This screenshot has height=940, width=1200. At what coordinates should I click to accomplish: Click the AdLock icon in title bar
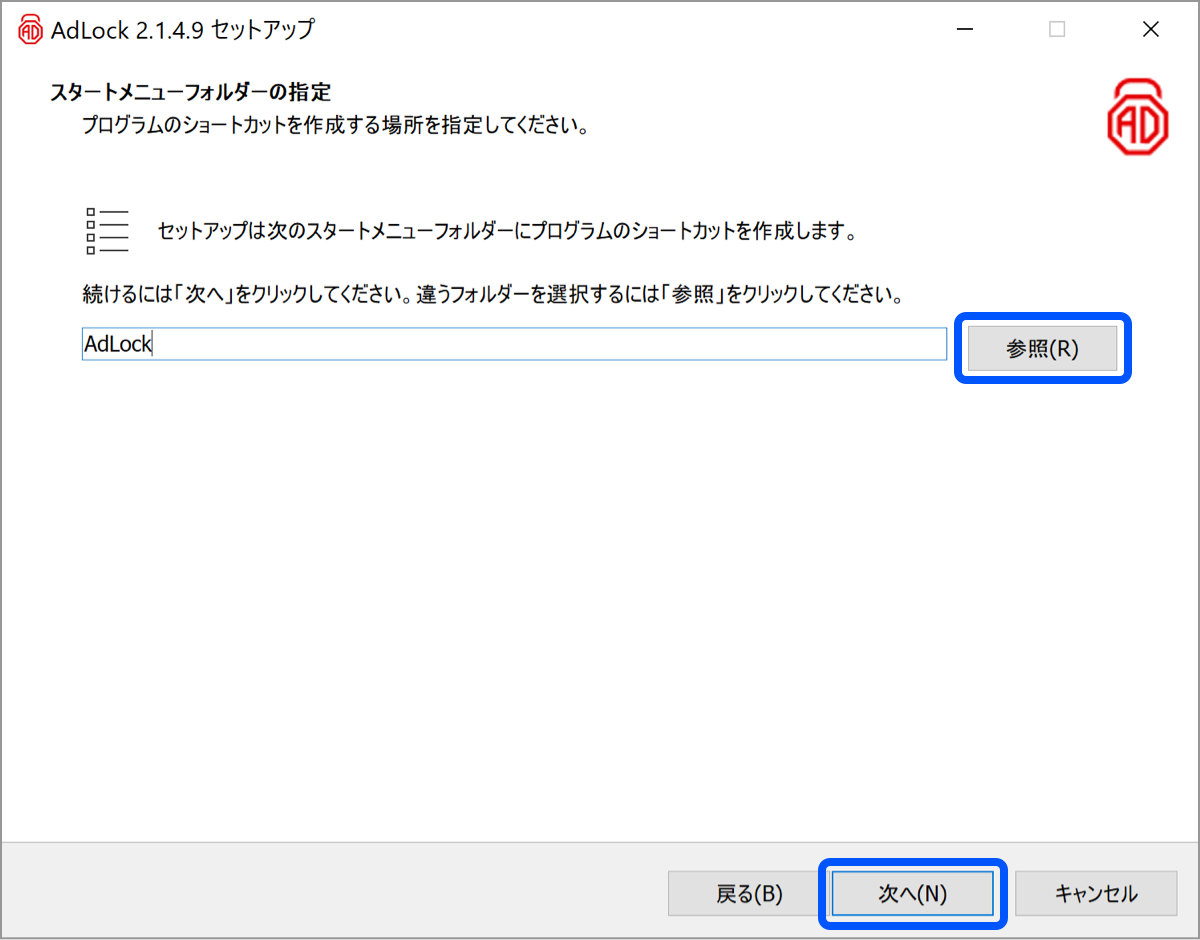coord(31,30)
